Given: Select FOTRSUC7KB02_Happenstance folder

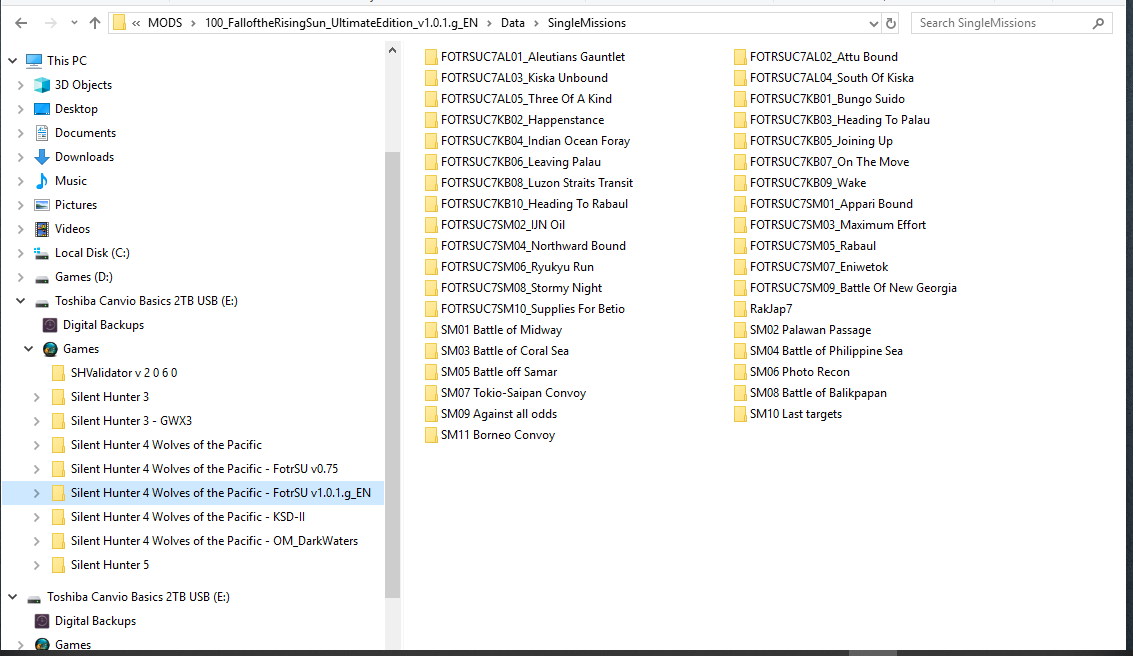Looking at the screenshot, I should [522, 120].
